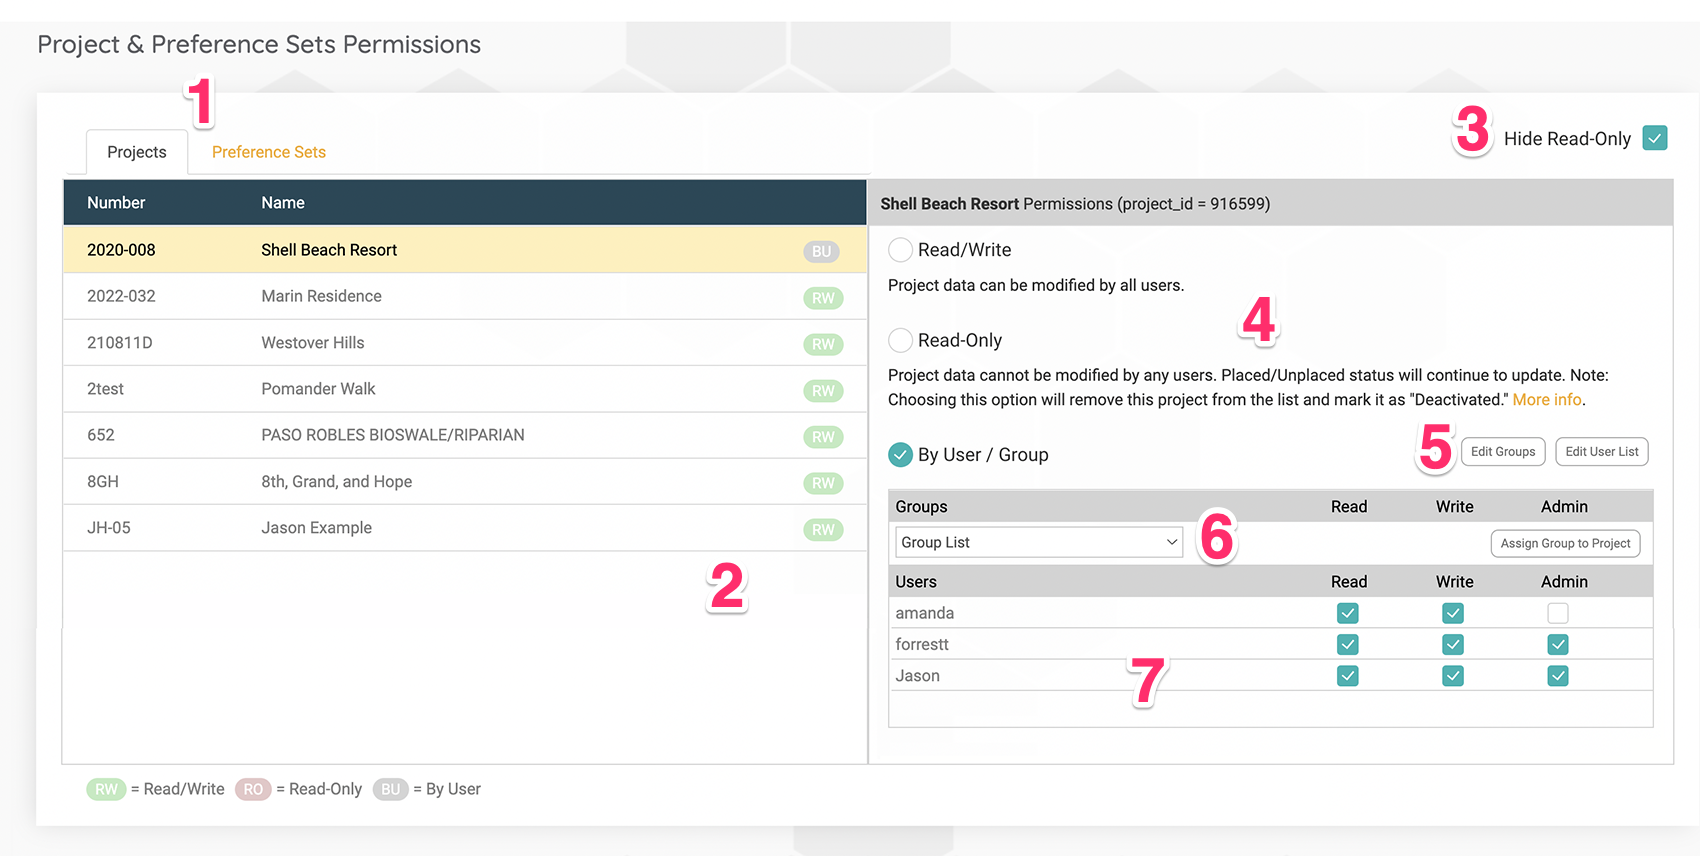Select the Read-Only radio option
Screen dimensions: 1700x856
(900, 340)
